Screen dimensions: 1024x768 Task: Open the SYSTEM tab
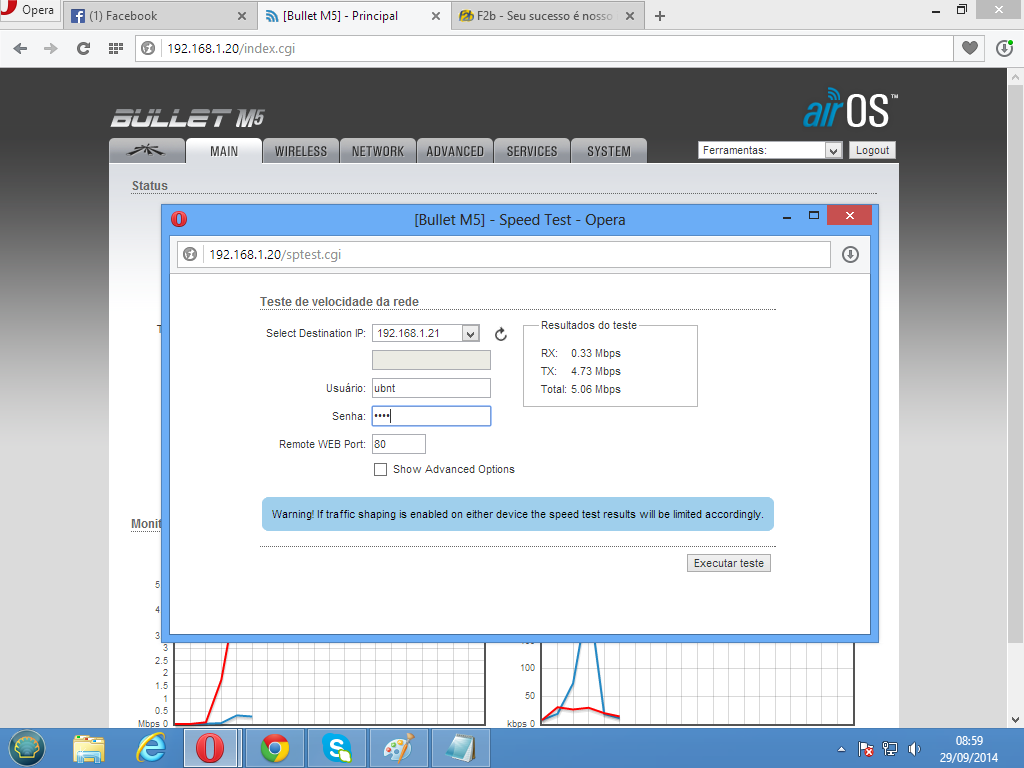click(609, 151)
